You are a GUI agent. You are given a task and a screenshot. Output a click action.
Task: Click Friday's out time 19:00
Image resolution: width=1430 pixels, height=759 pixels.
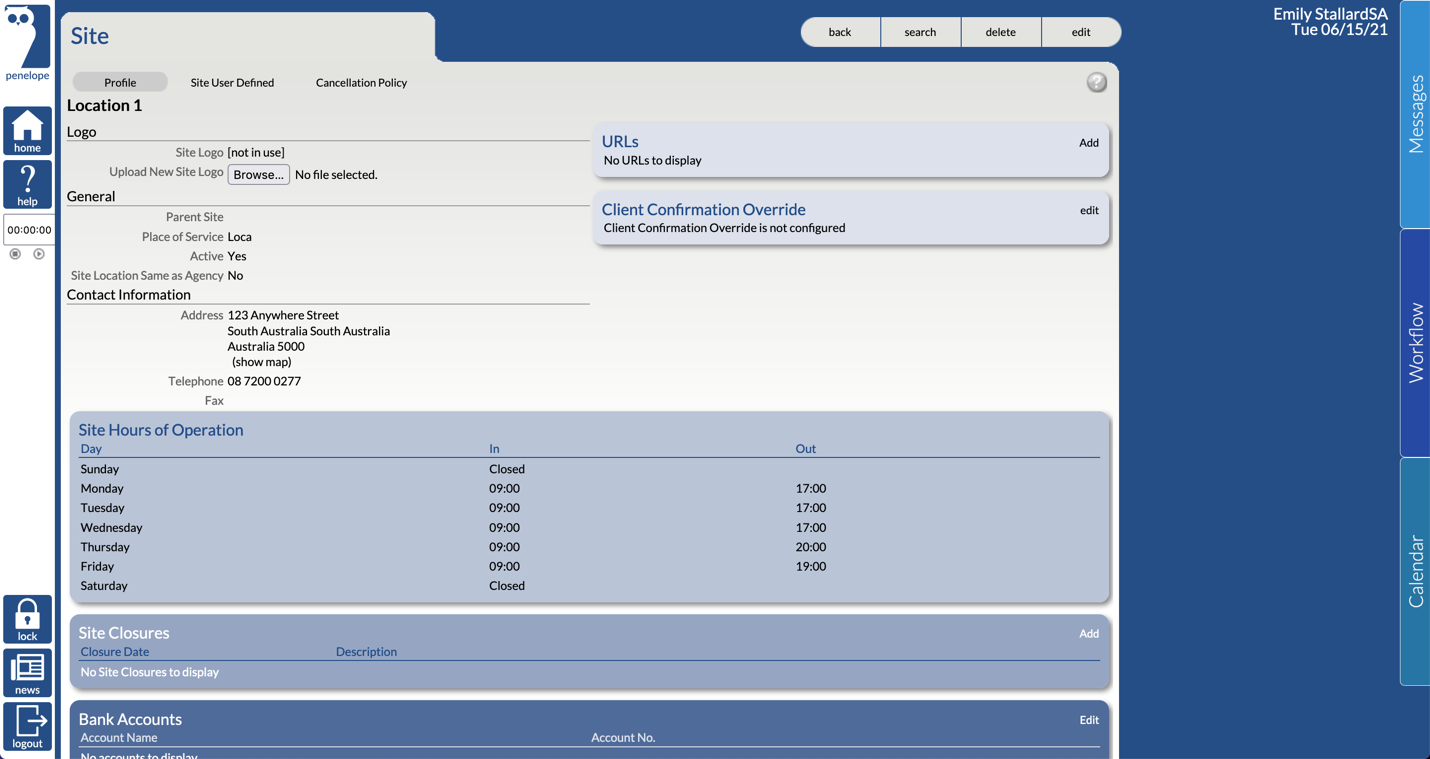pos(811,566)
